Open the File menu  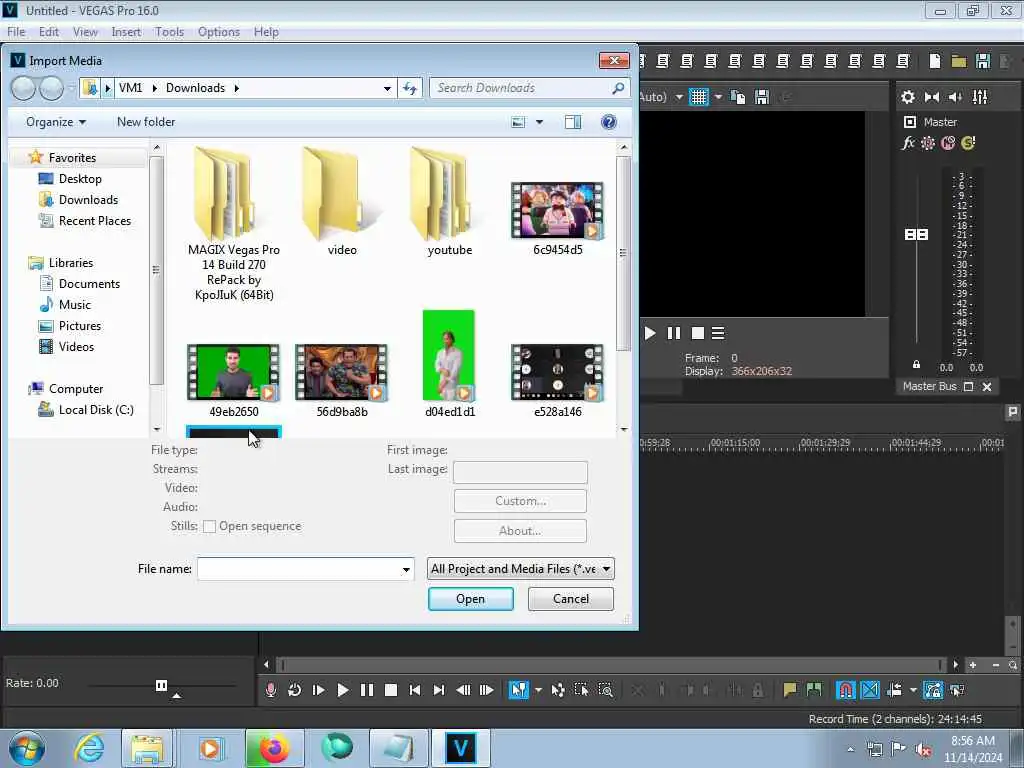tap(16, 32)
